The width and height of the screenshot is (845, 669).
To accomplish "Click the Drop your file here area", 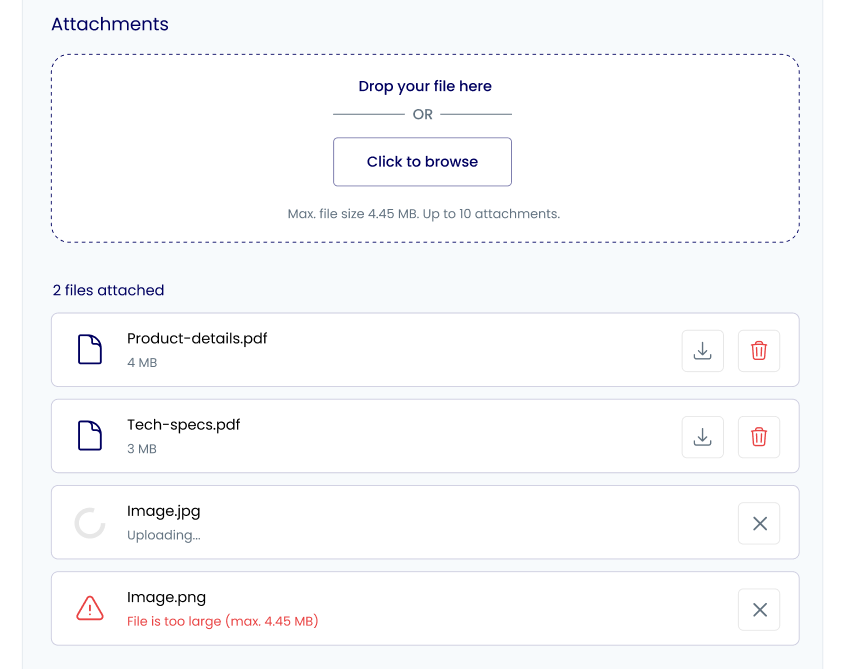I will pos(425,148).
